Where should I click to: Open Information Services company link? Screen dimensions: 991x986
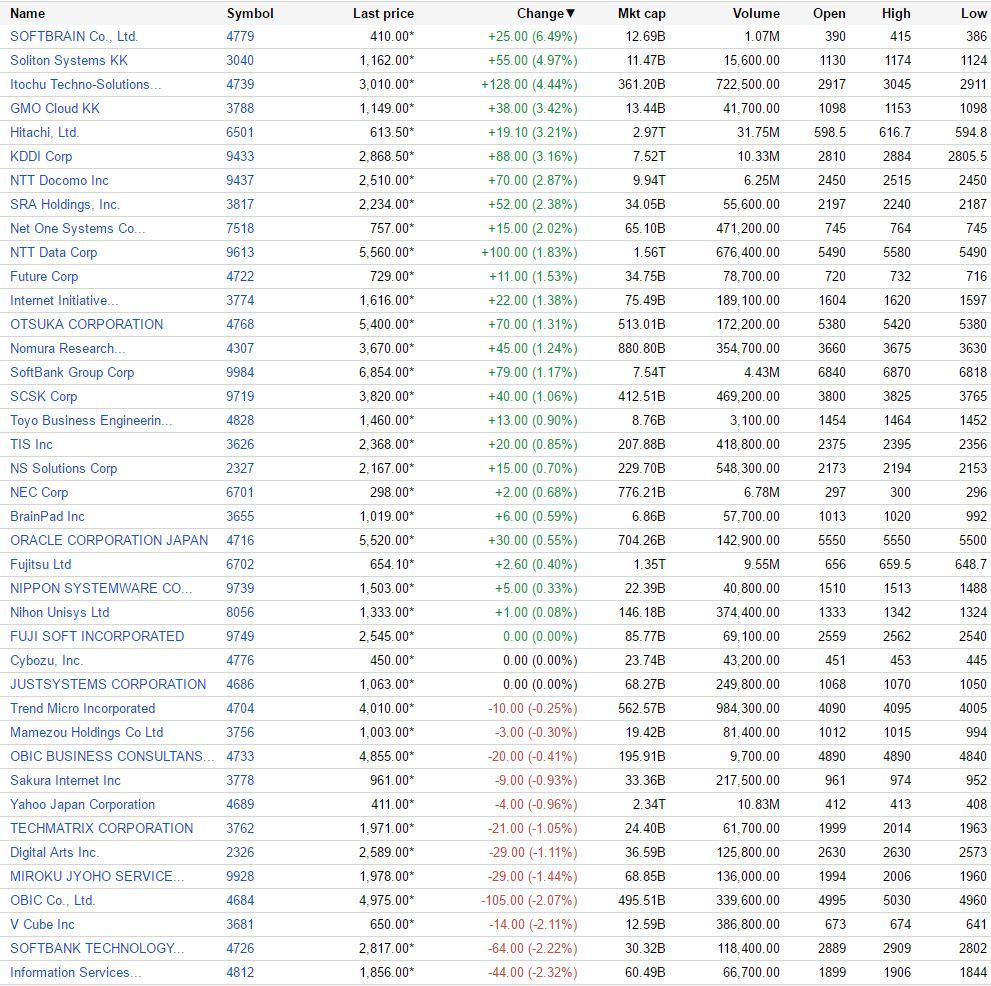point(76,973)
